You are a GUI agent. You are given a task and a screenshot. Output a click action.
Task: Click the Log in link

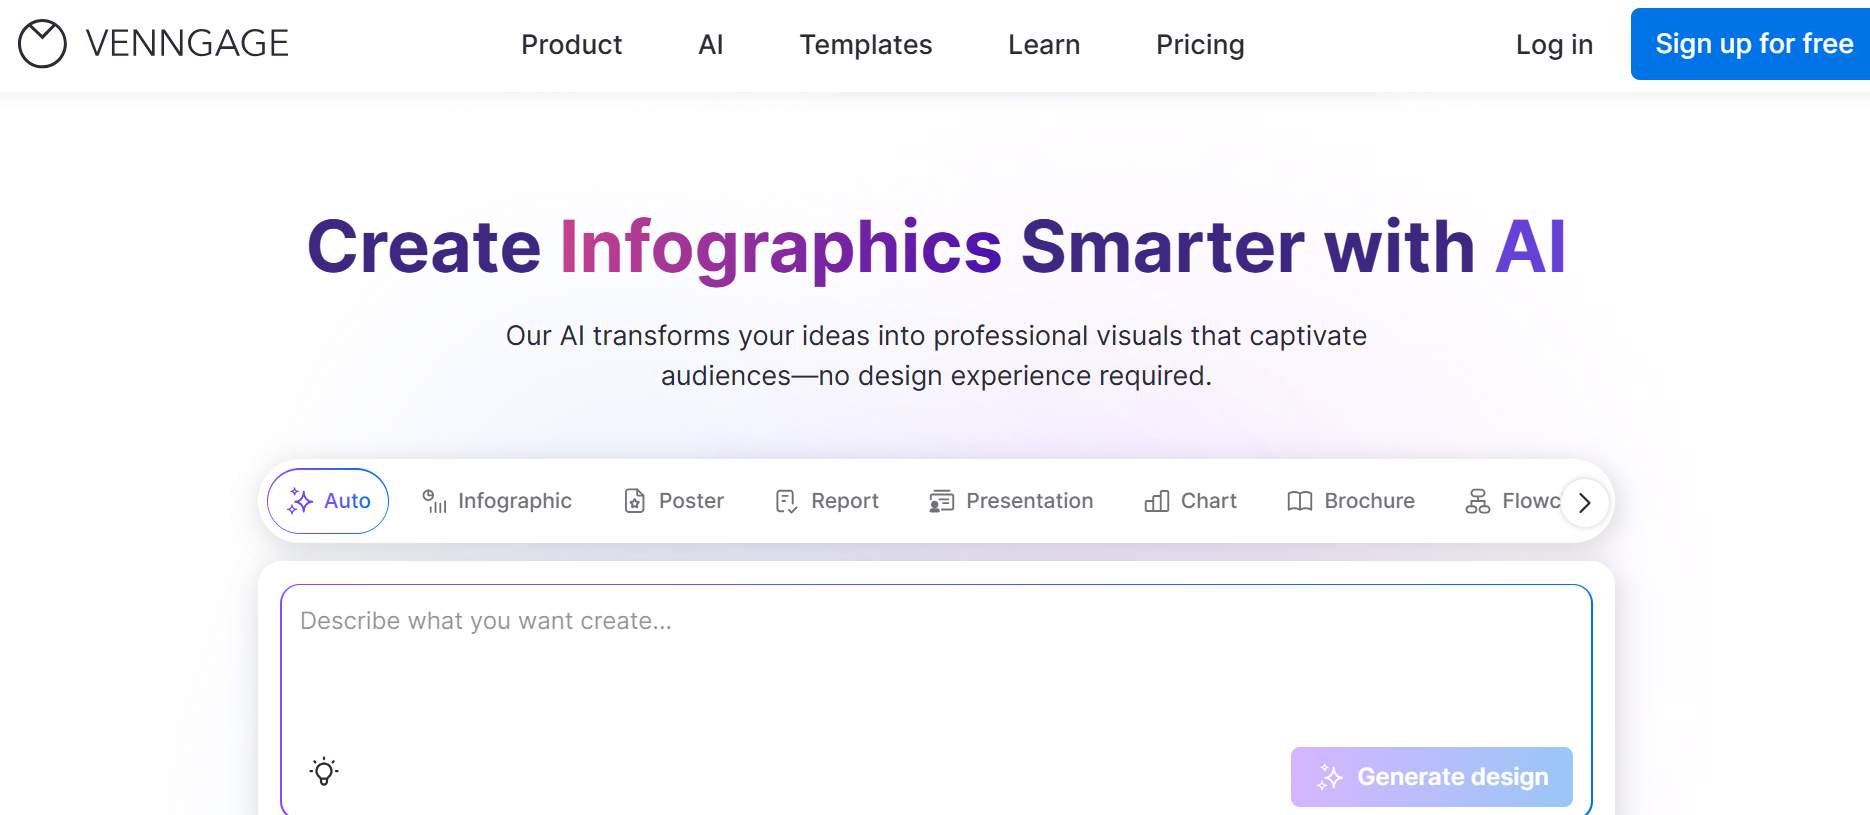click(x=1553, y=45)
